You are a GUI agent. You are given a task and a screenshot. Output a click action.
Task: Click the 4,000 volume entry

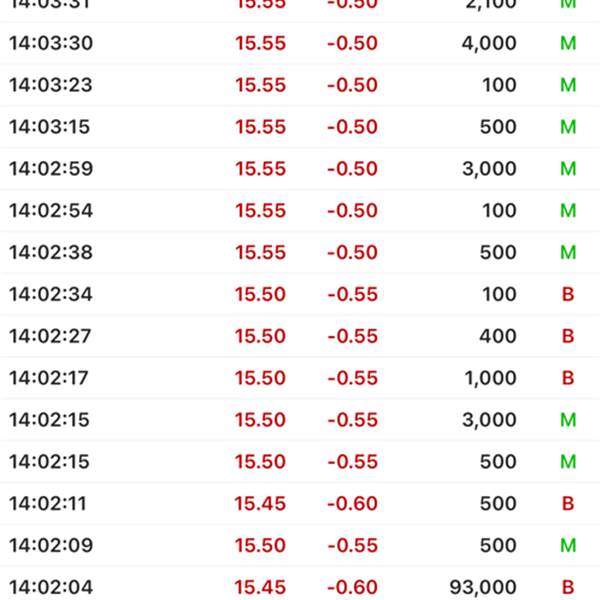pyautogui.click(x=489, y=43)
